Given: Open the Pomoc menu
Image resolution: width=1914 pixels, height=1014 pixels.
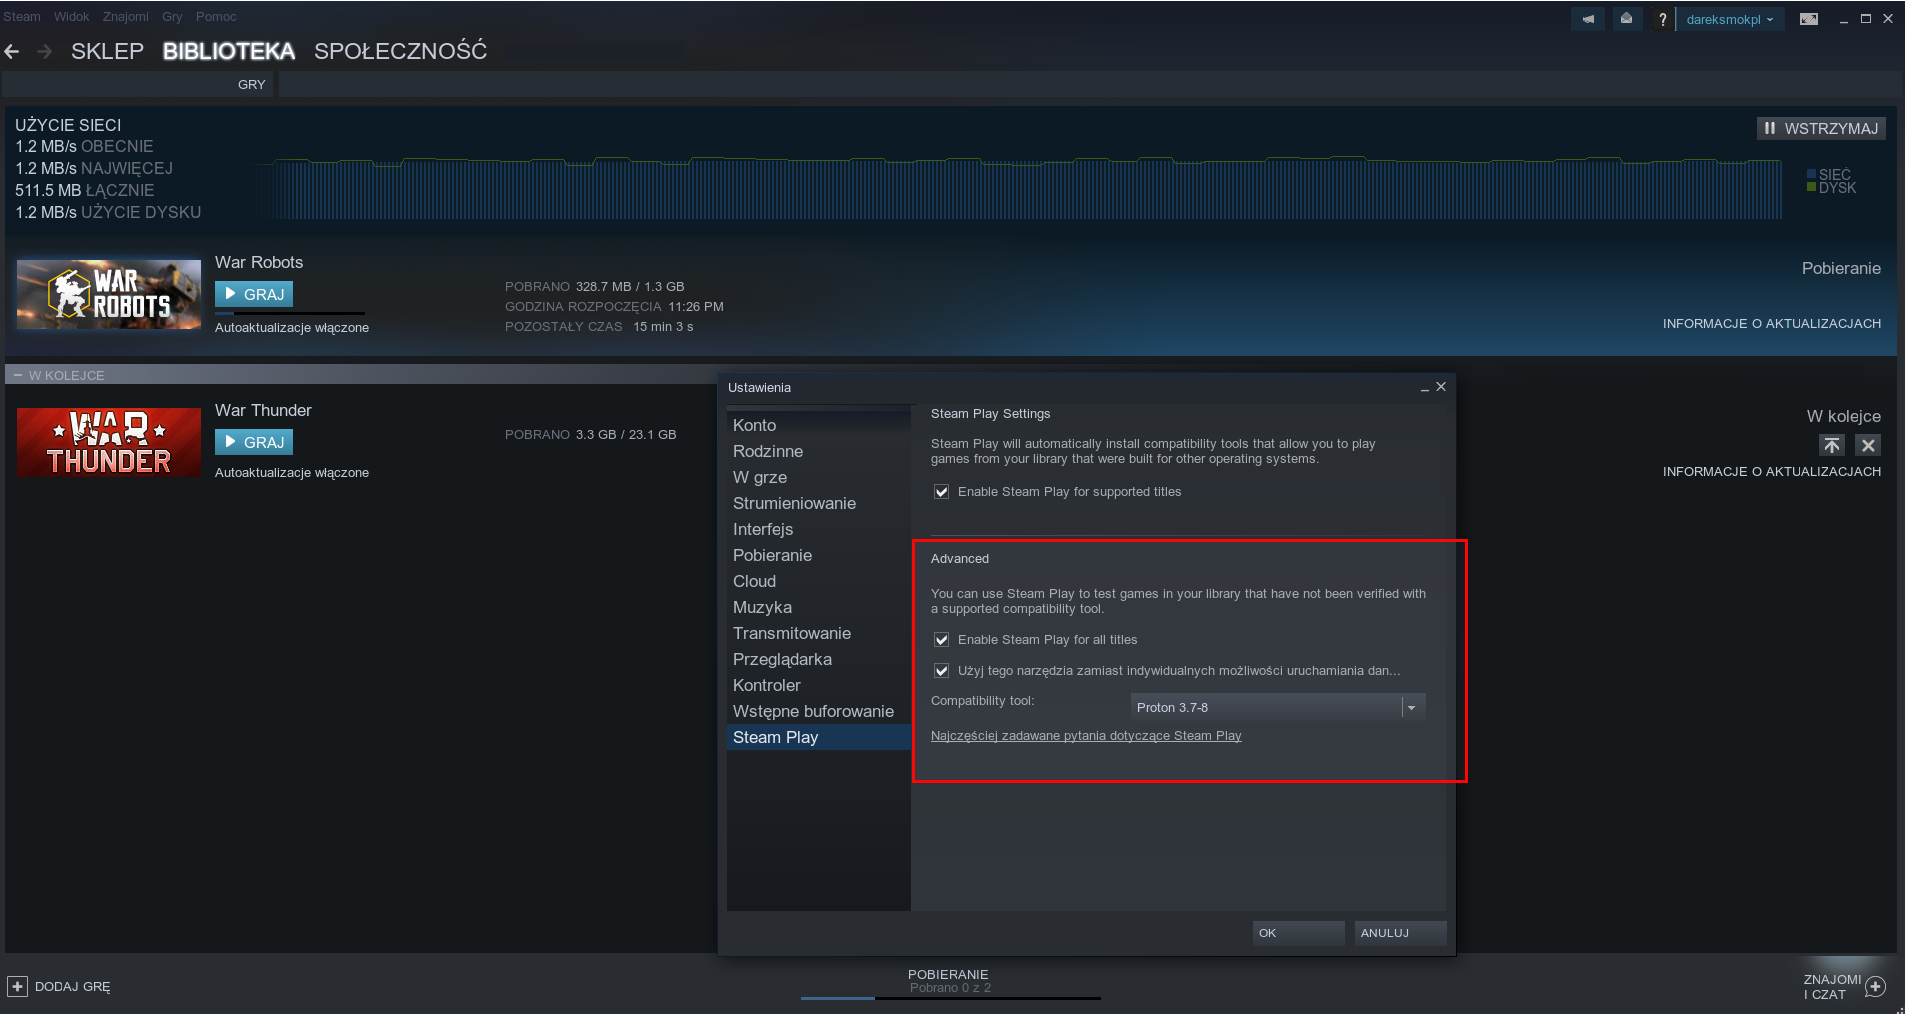Looking at the screenshot, I should 216,17.
